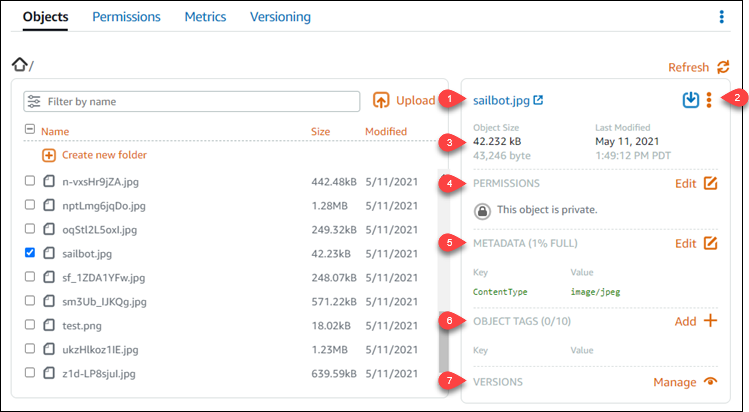This screenshot has width=749, height=412.
Task: Switch to the Permissions tab
Action: click(126, 17)
